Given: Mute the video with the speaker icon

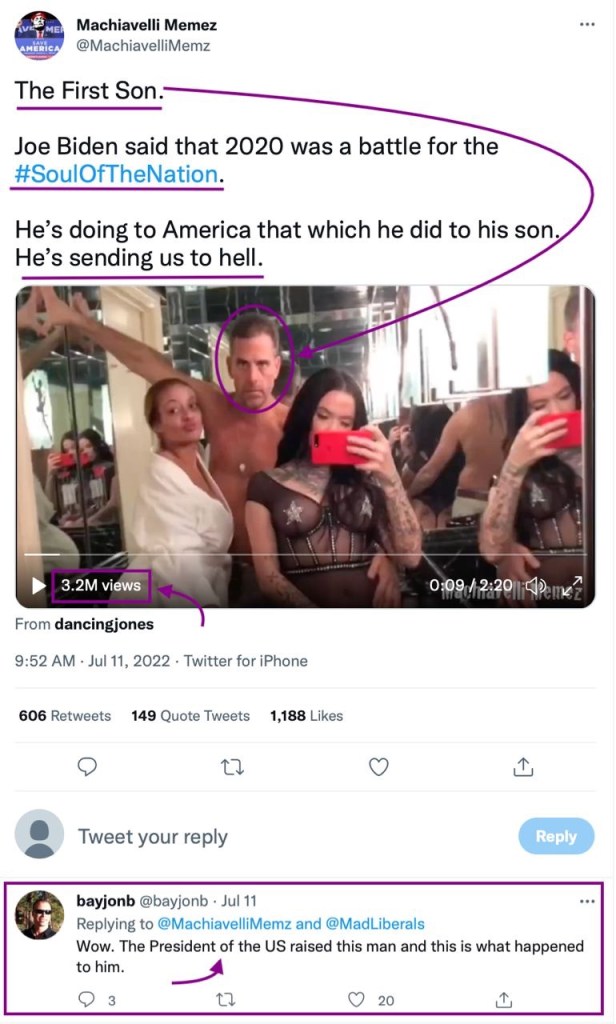Looking at the screenshot, I should pyautogui.click(x=536, y=586).
